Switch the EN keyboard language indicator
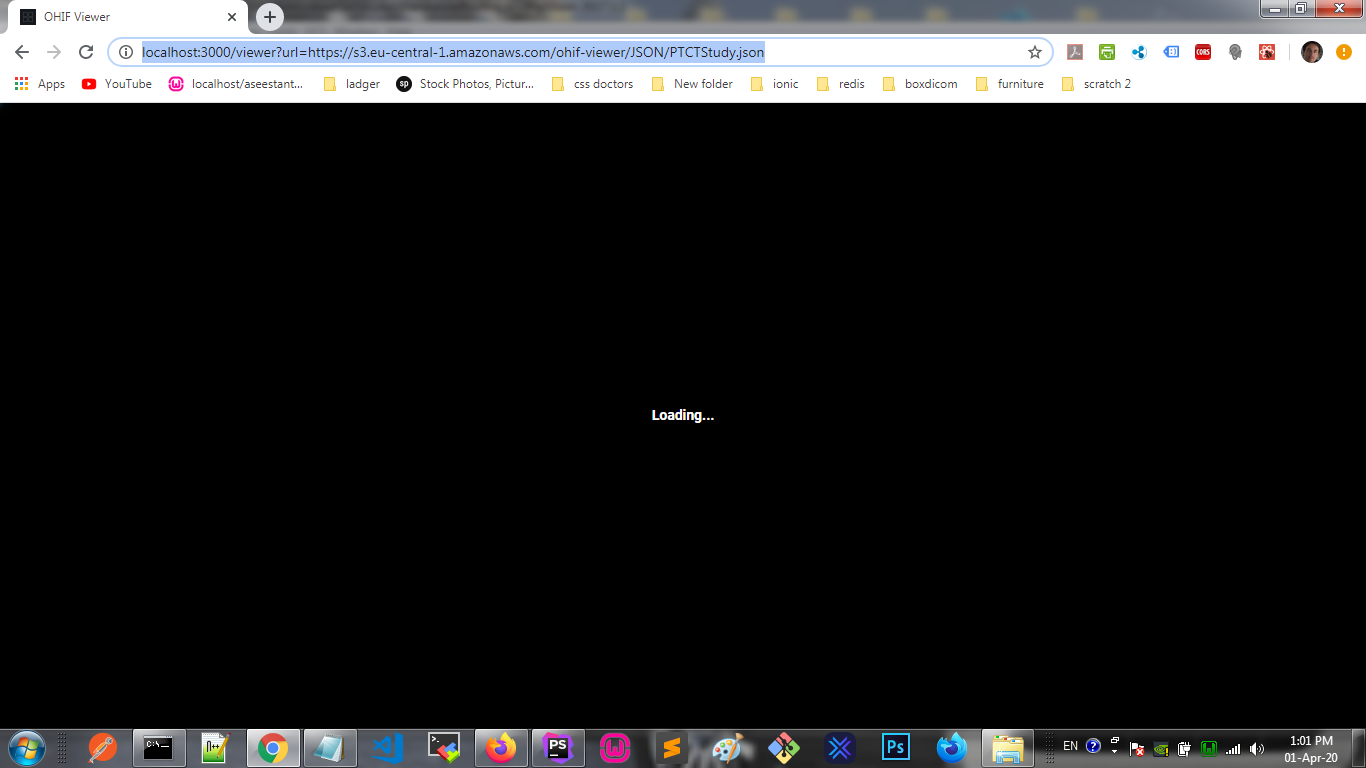The height and width of the screenshot is (768, 1366). (x=1069, y=745)
